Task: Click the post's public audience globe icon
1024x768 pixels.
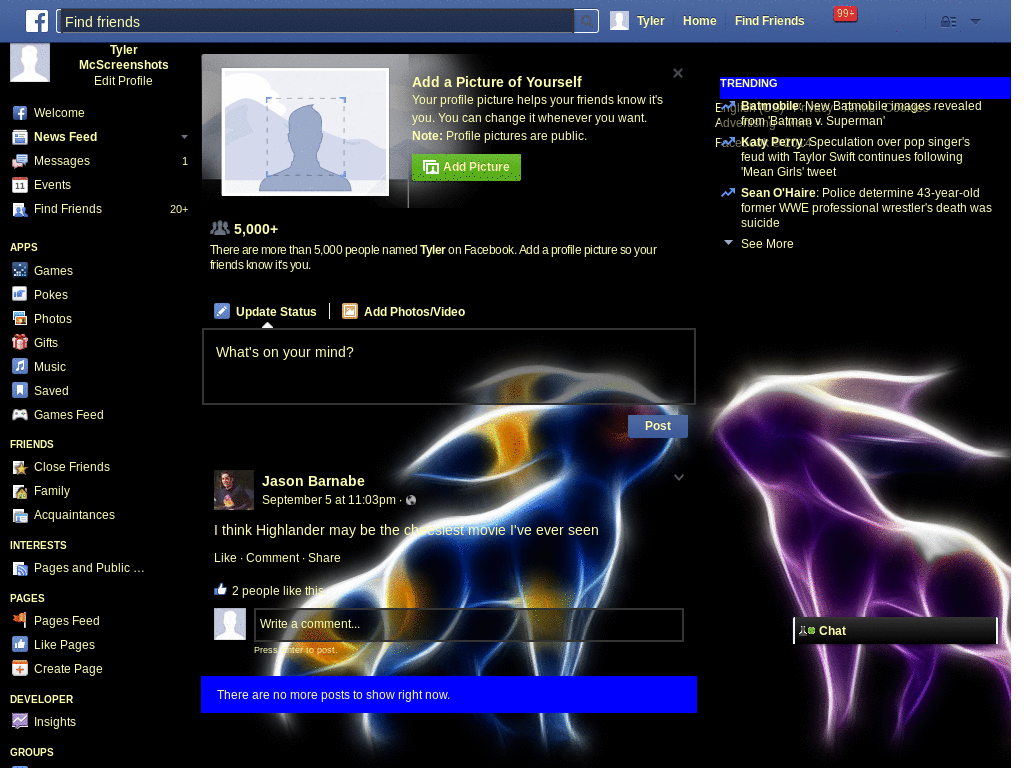Action: click(x=411, y=500)
